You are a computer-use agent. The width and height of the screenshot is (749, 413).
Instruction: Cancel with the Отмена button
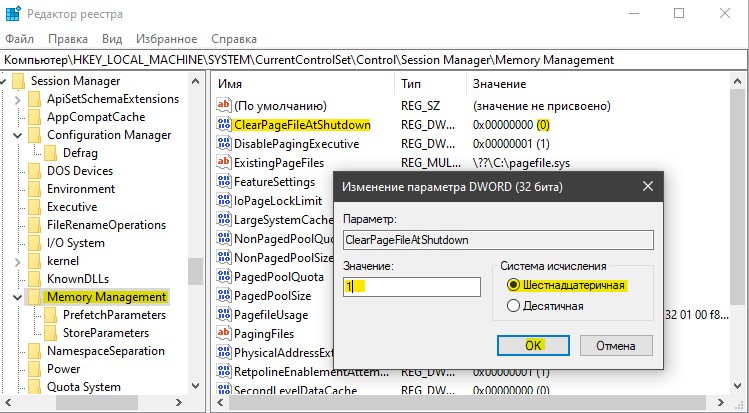pyautogui.click(x=616, y=345)
